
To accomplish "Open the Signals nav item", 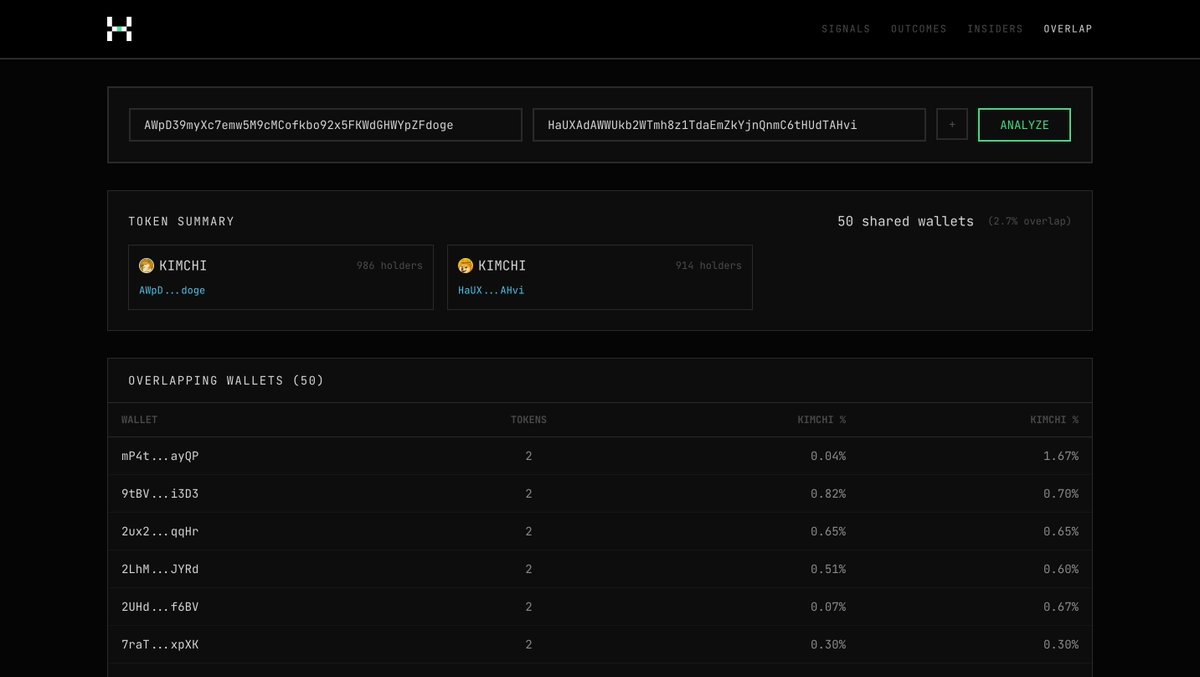I will (x=846, y=29).
